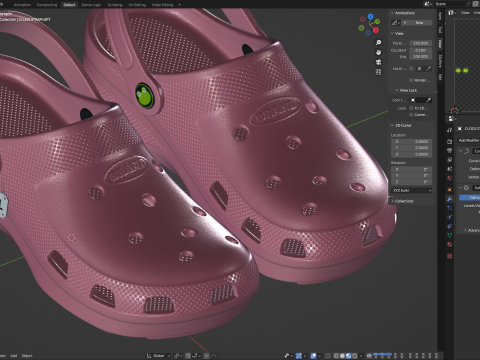480x360 pixels.
Task: Switch to the UV Editing workspace tab
Action: pyautogui.click(x=137, y=5)
